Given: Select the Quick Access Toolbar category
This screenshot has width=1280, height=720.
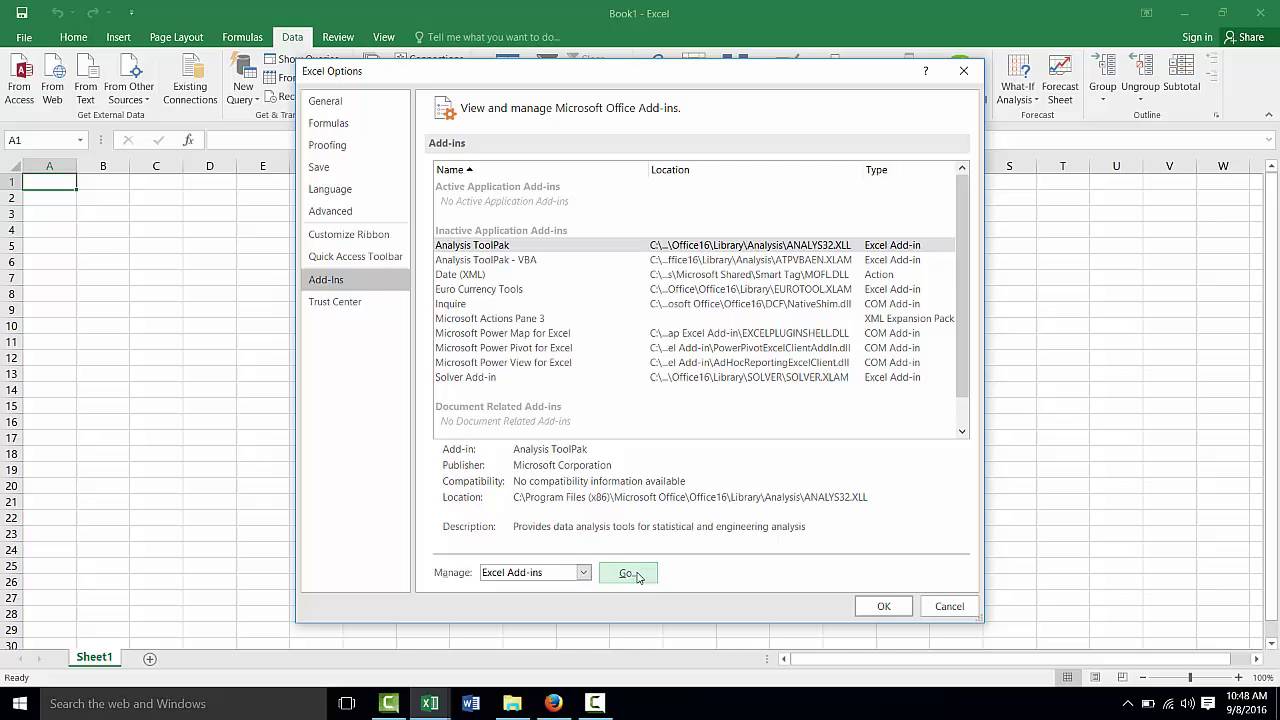Looking at the screenshot, I should 355,256.
